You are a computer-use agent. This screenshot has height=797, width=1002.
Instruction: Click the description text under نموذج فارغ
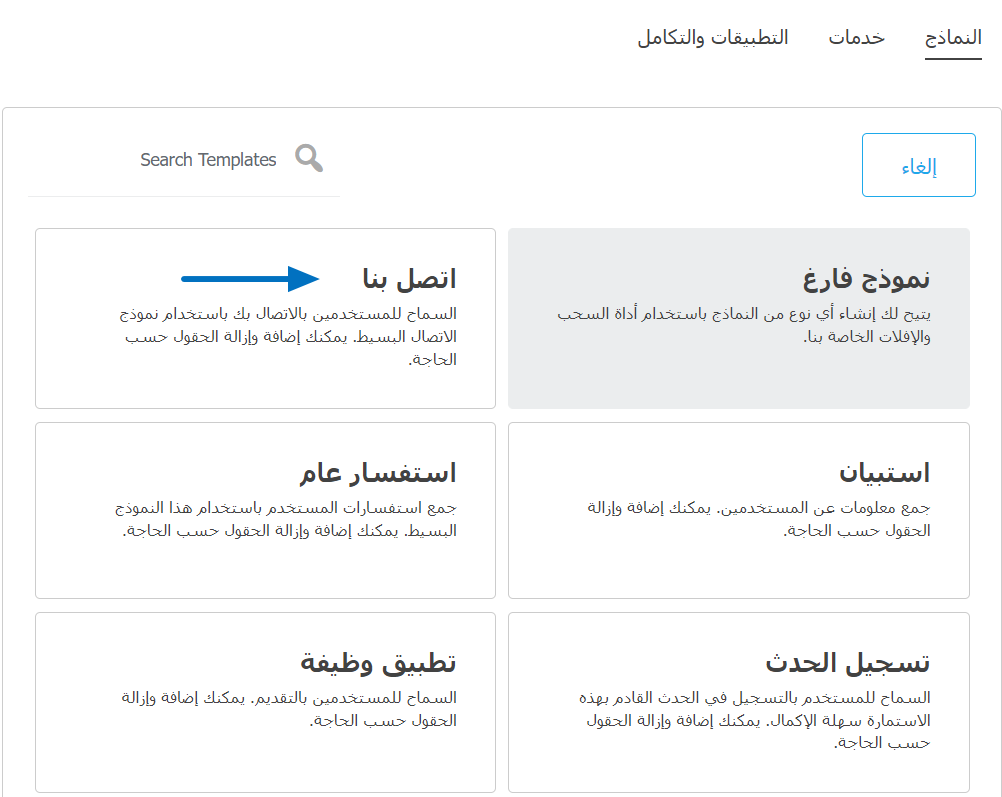744,326
